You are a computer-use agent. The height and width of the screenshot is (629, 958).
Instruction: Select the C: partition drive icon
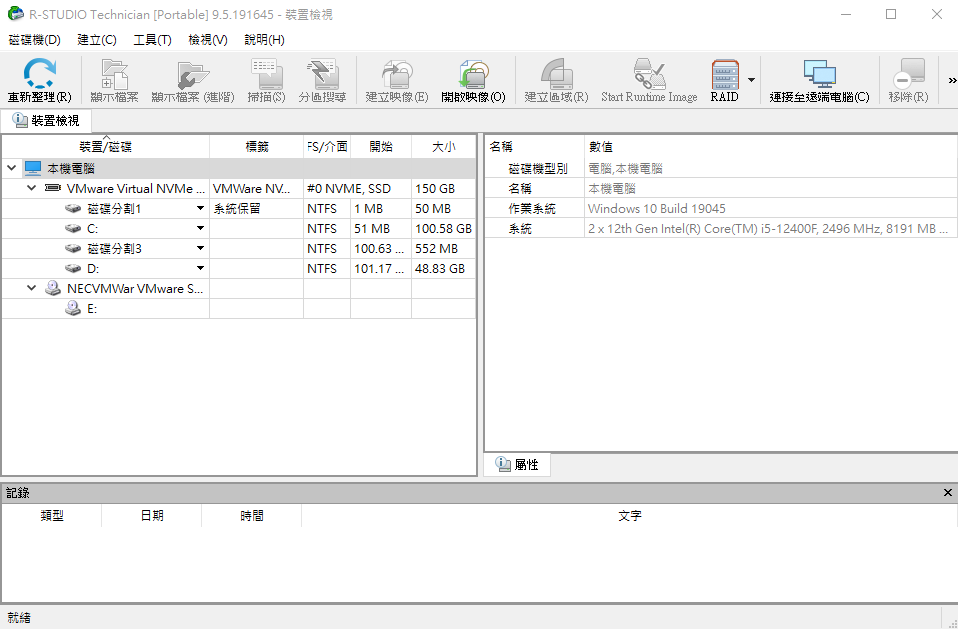tap(73, 228)
